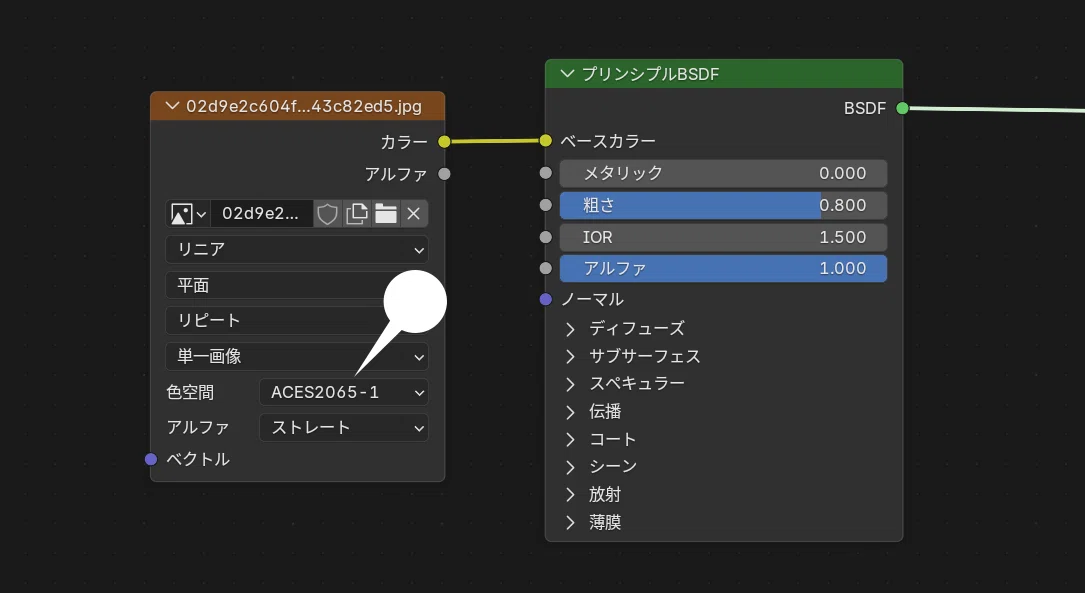Open image file with folder icon
The height and width of the screenshot is (593, 1085).
pyautogui.click(x=385, y=214)
